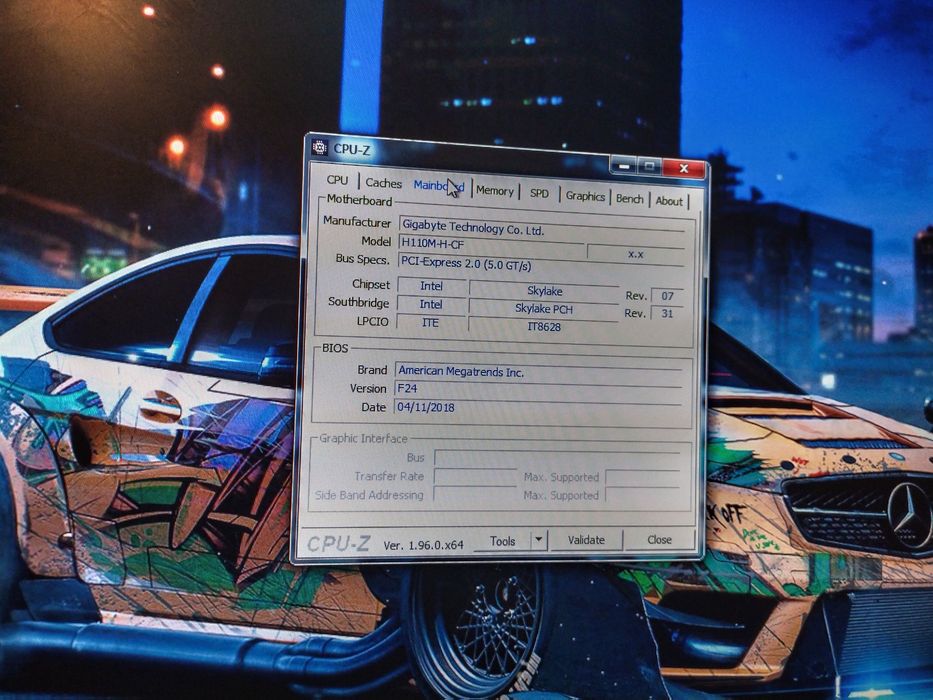This screenshot has height=700, width=933.
Task: Click the x.x model revision field
Action: (x=635, y=254)
